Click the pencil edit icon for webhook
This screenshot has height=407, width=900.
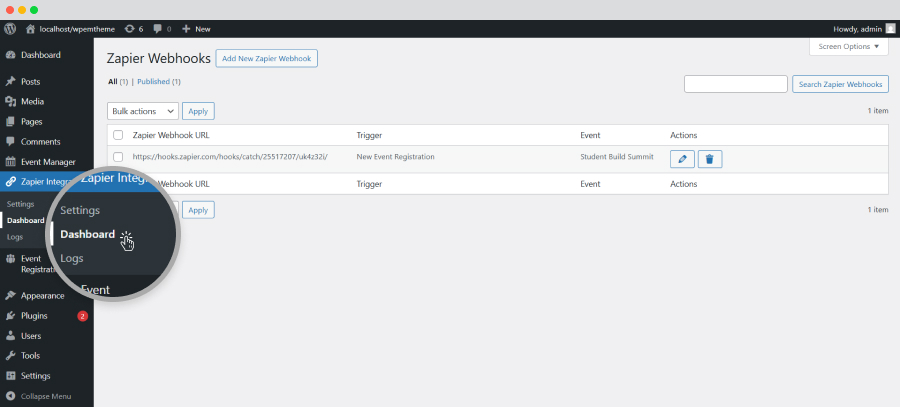pos(681,158)
